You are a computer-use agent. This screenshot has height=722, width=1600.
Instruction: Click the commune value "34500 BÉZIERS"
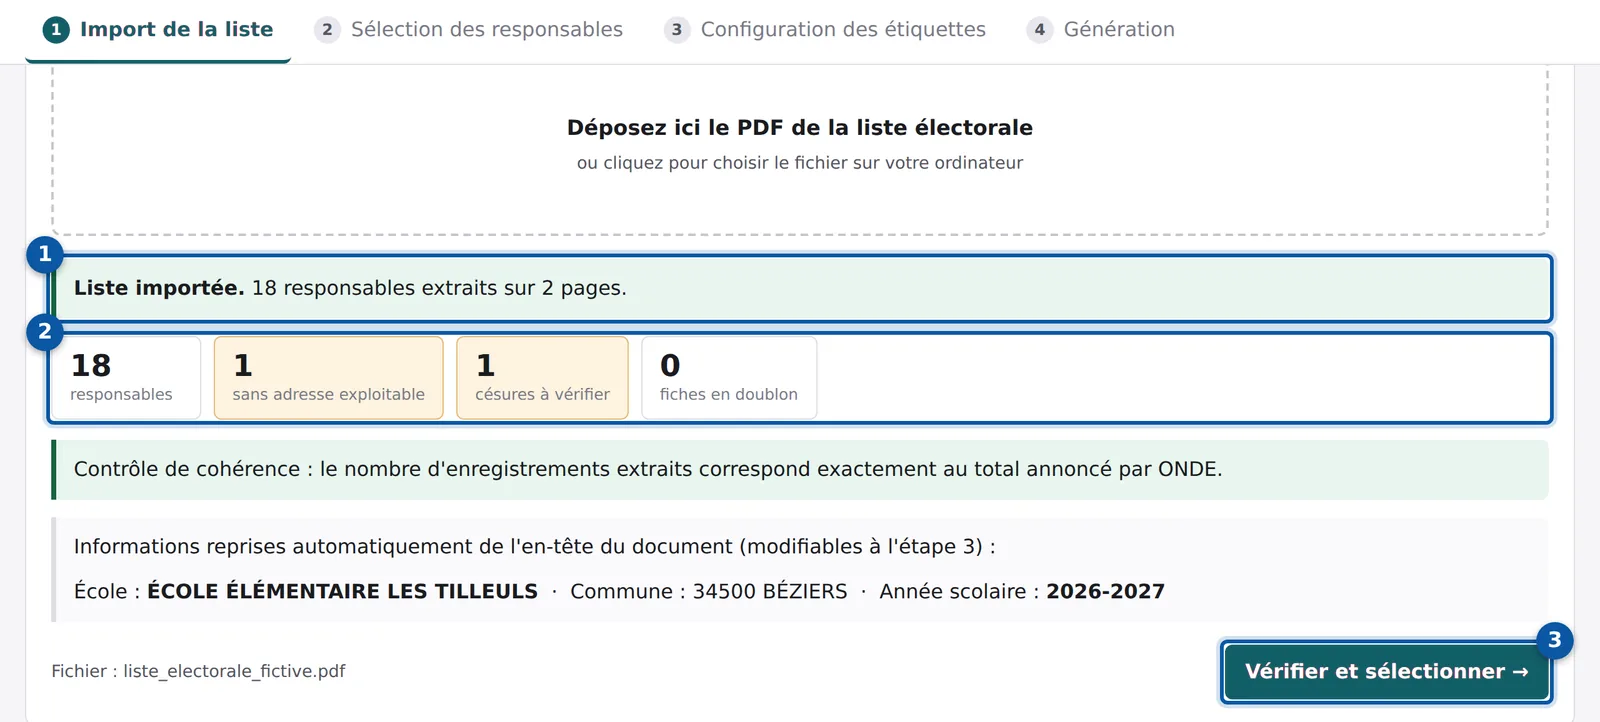(770, 591)
